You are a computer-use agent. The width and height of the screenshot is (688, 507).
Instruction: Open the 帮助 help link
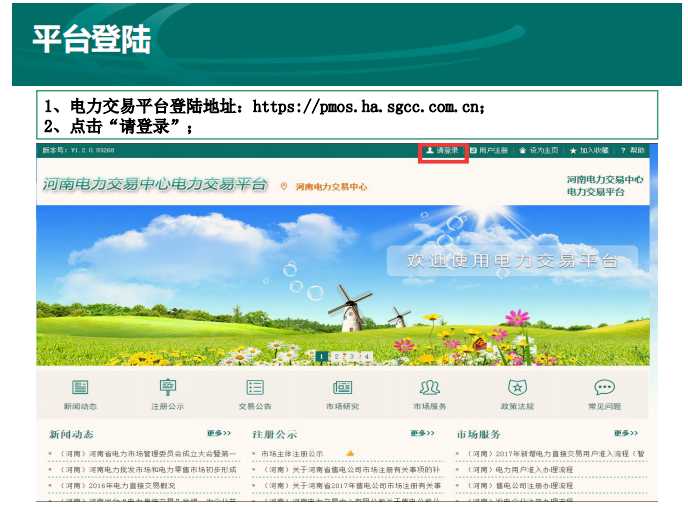tap(633, 151)
